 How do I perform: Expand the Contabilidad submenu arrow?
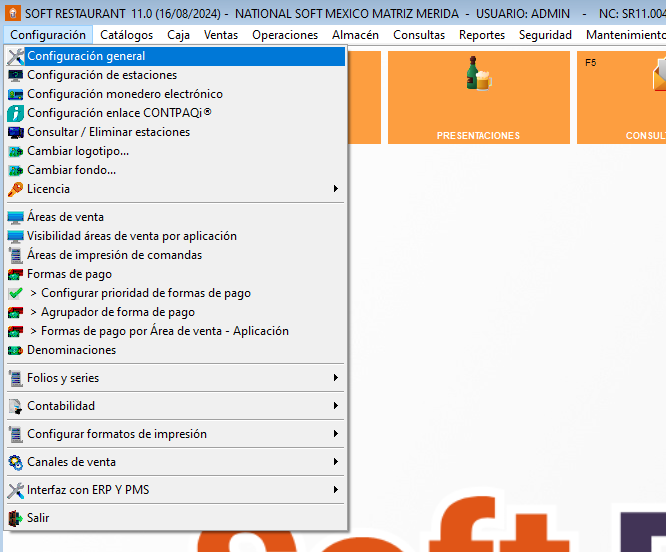click(336, 406)
